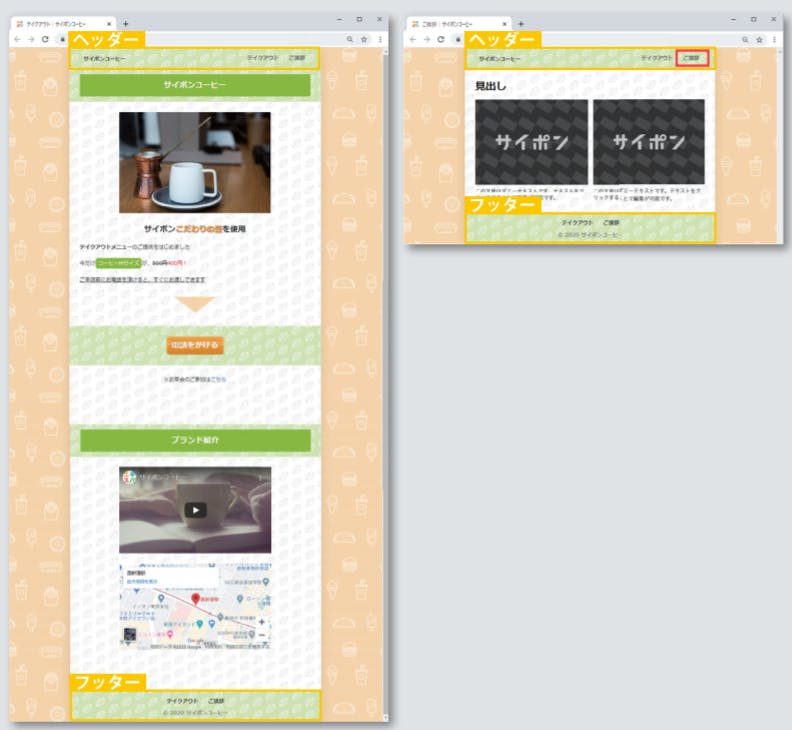
Task: Open the Chrome three-dot menu in right window
Action: (774, 39)
